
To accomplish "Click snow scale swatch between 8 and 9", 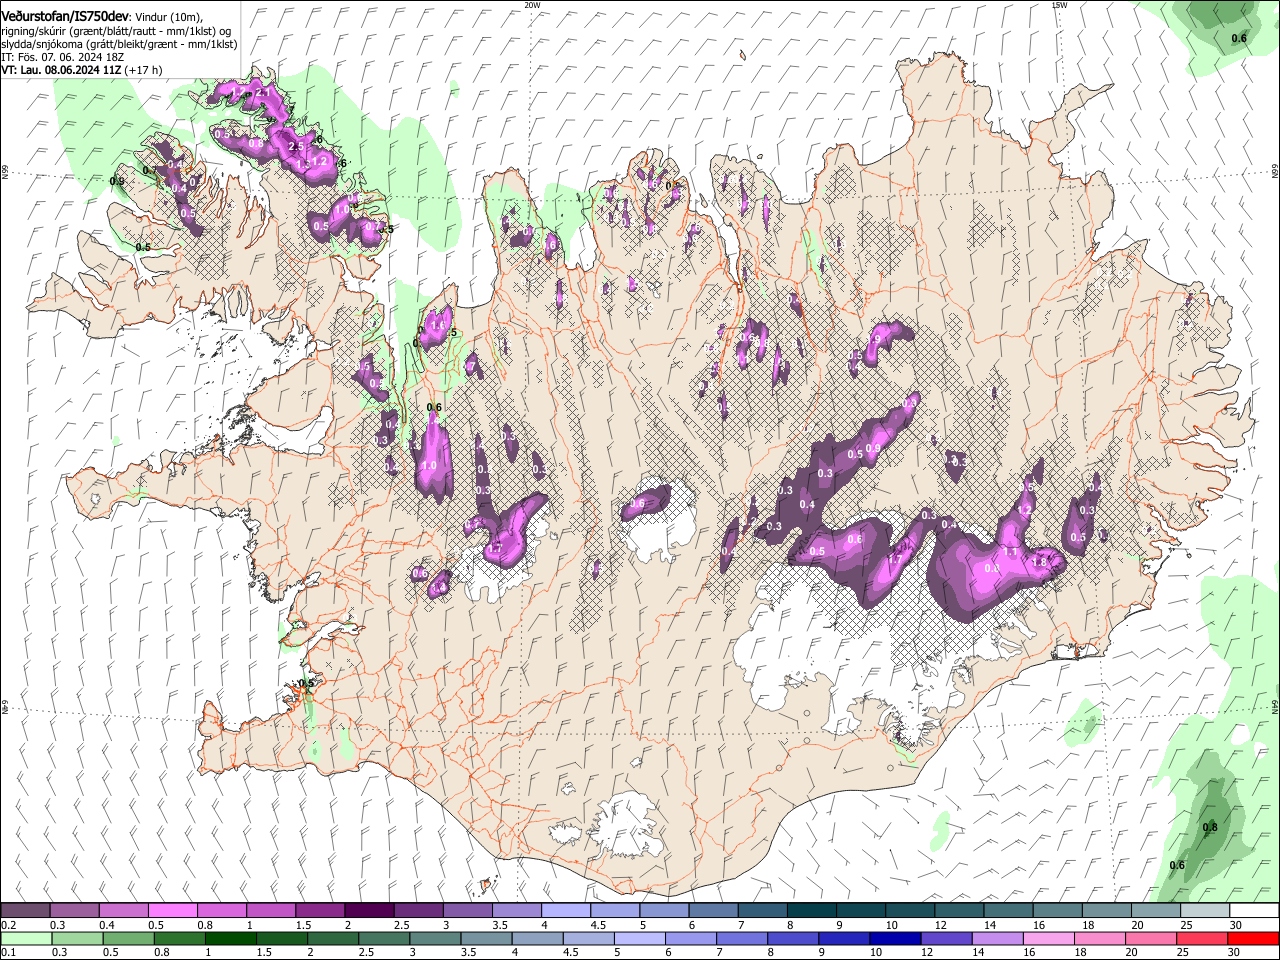I will (811, 910).
